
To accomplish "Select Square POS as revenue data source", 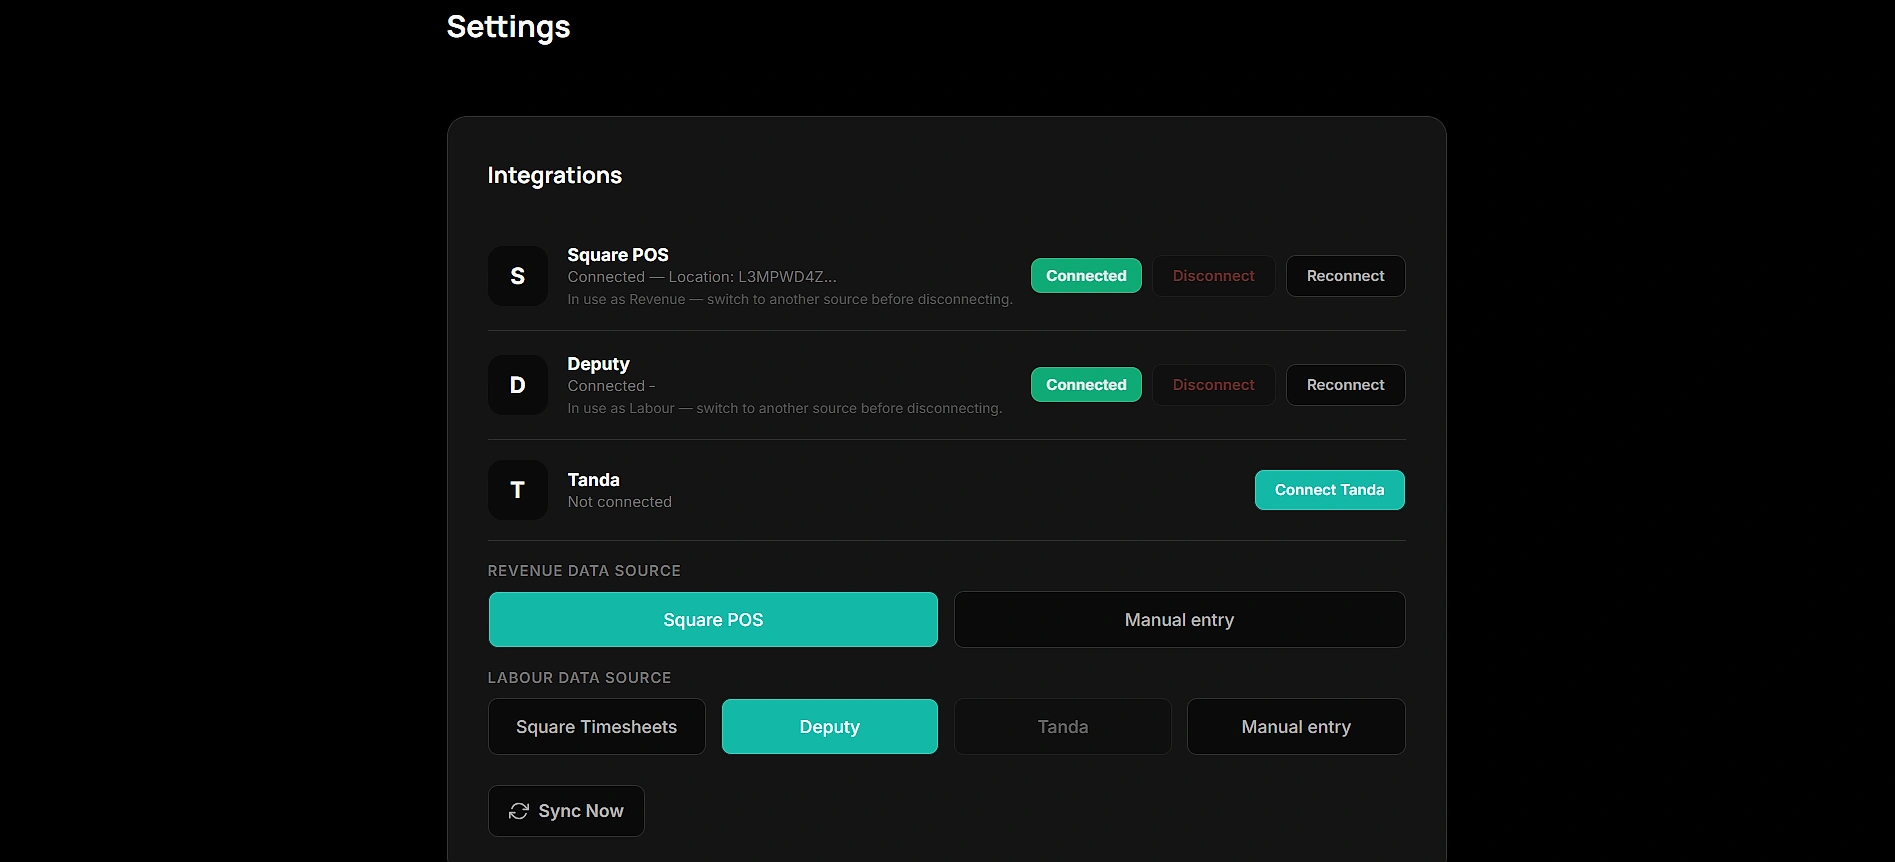I will click(x=713, y=620).
